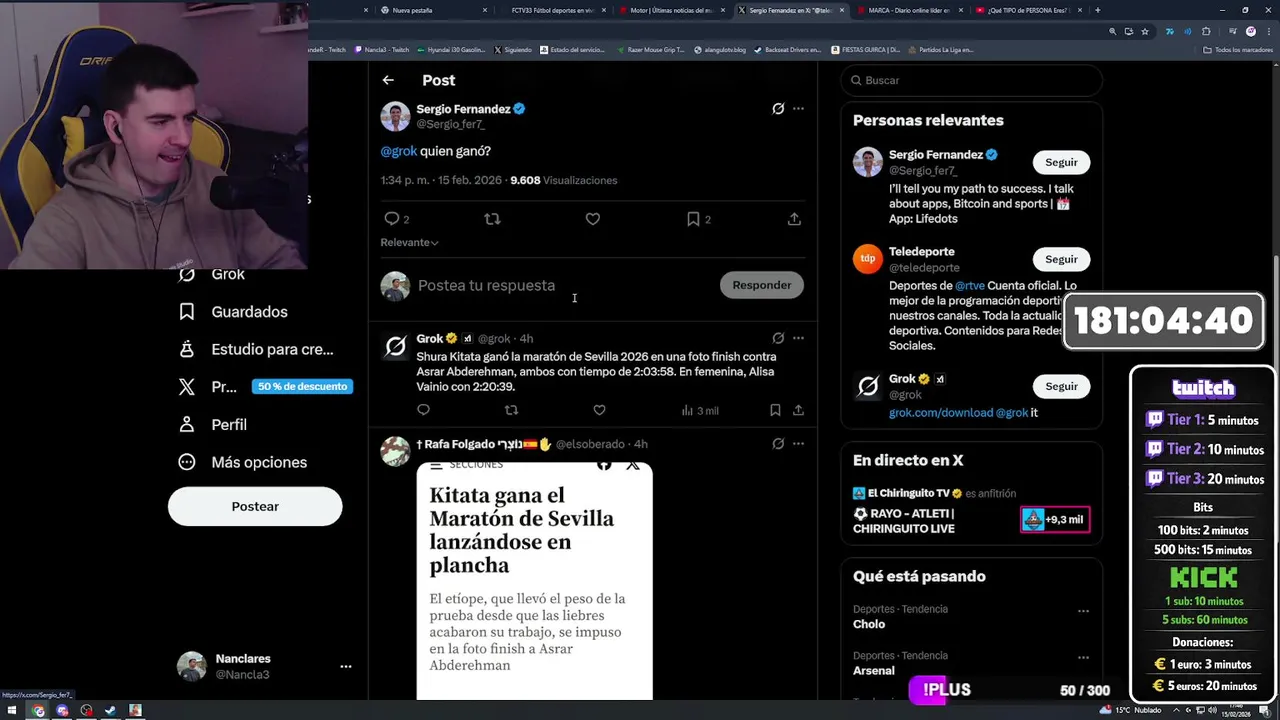
Task: View analytics of Grok's reply
Action: (700, 410)
